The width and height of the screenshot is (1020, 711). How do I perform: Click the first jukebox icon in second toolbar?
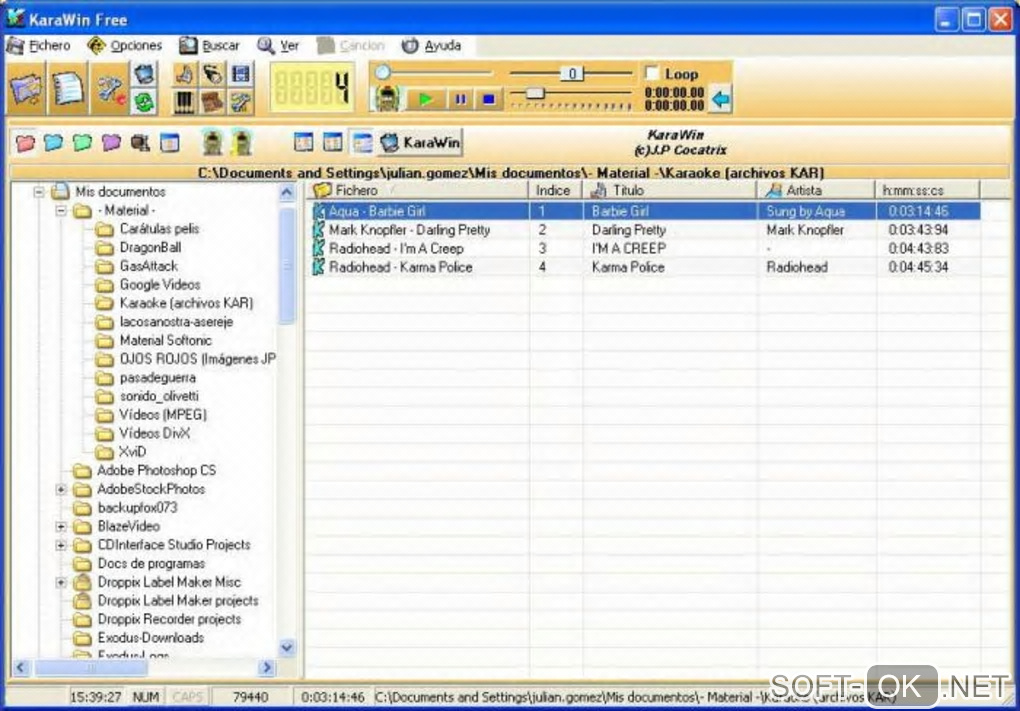click(x=212, y=142)
